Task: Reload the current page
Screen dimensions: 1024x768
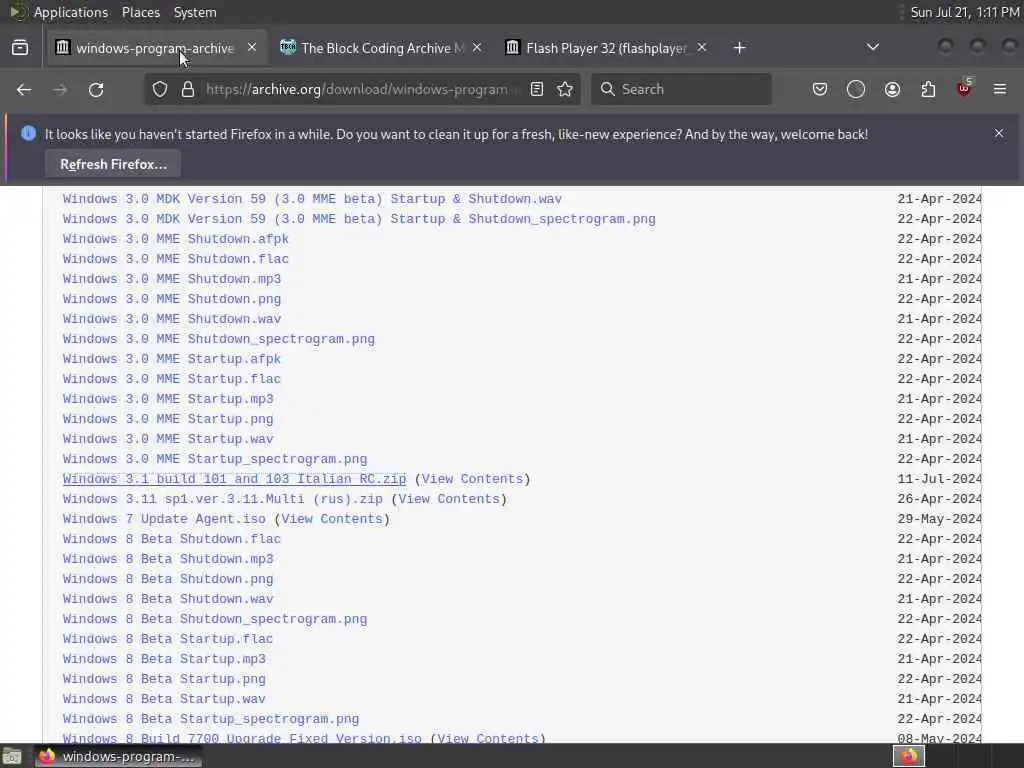Action: (x=96, y=89)
